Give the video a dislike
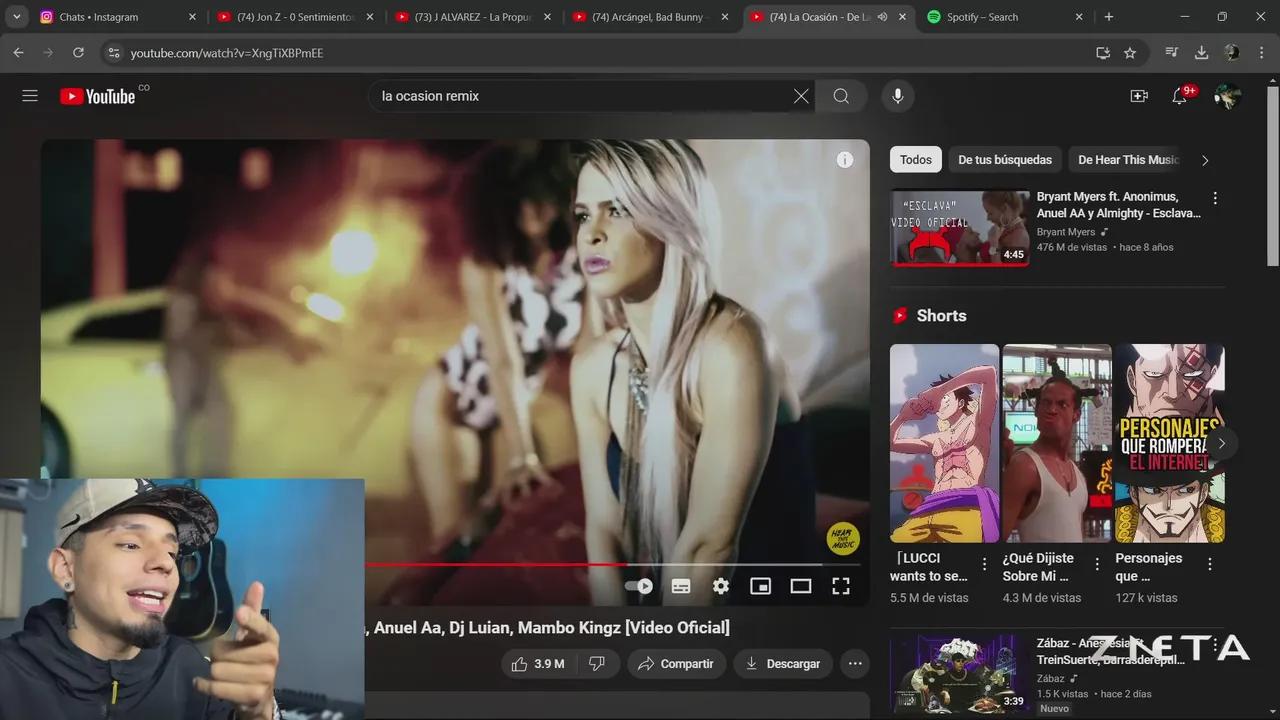This screenshot has width=1280, height=720. click(597, 663)
